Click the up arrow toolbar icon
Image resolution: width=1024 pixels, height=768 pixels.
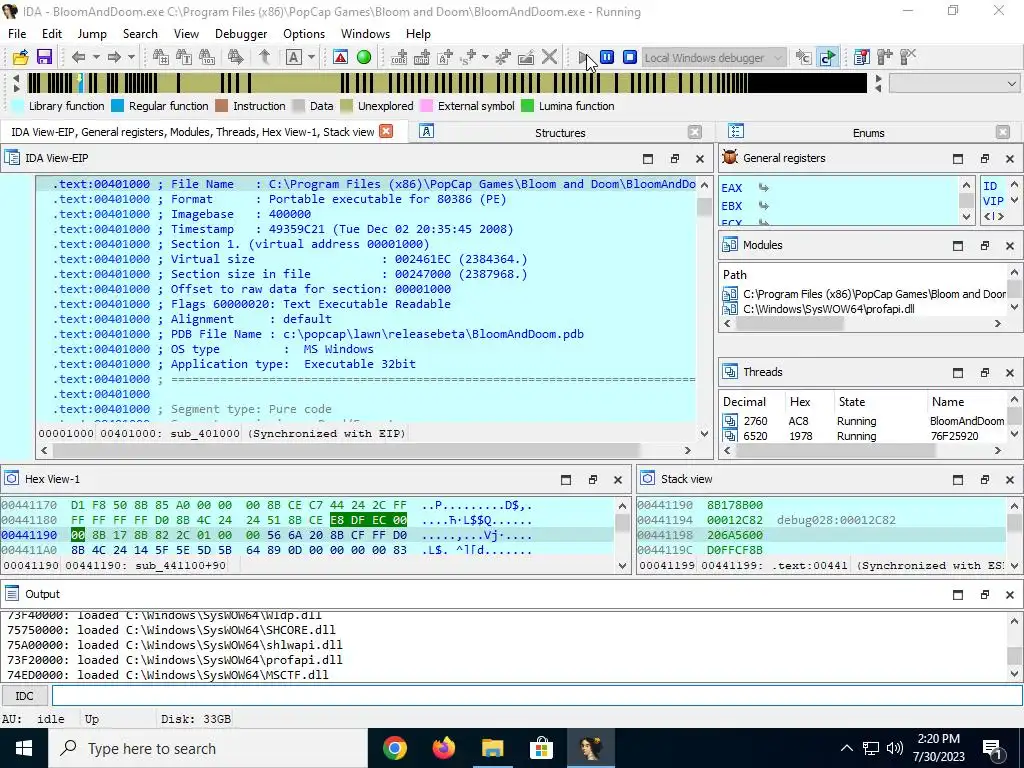(264, 57)
